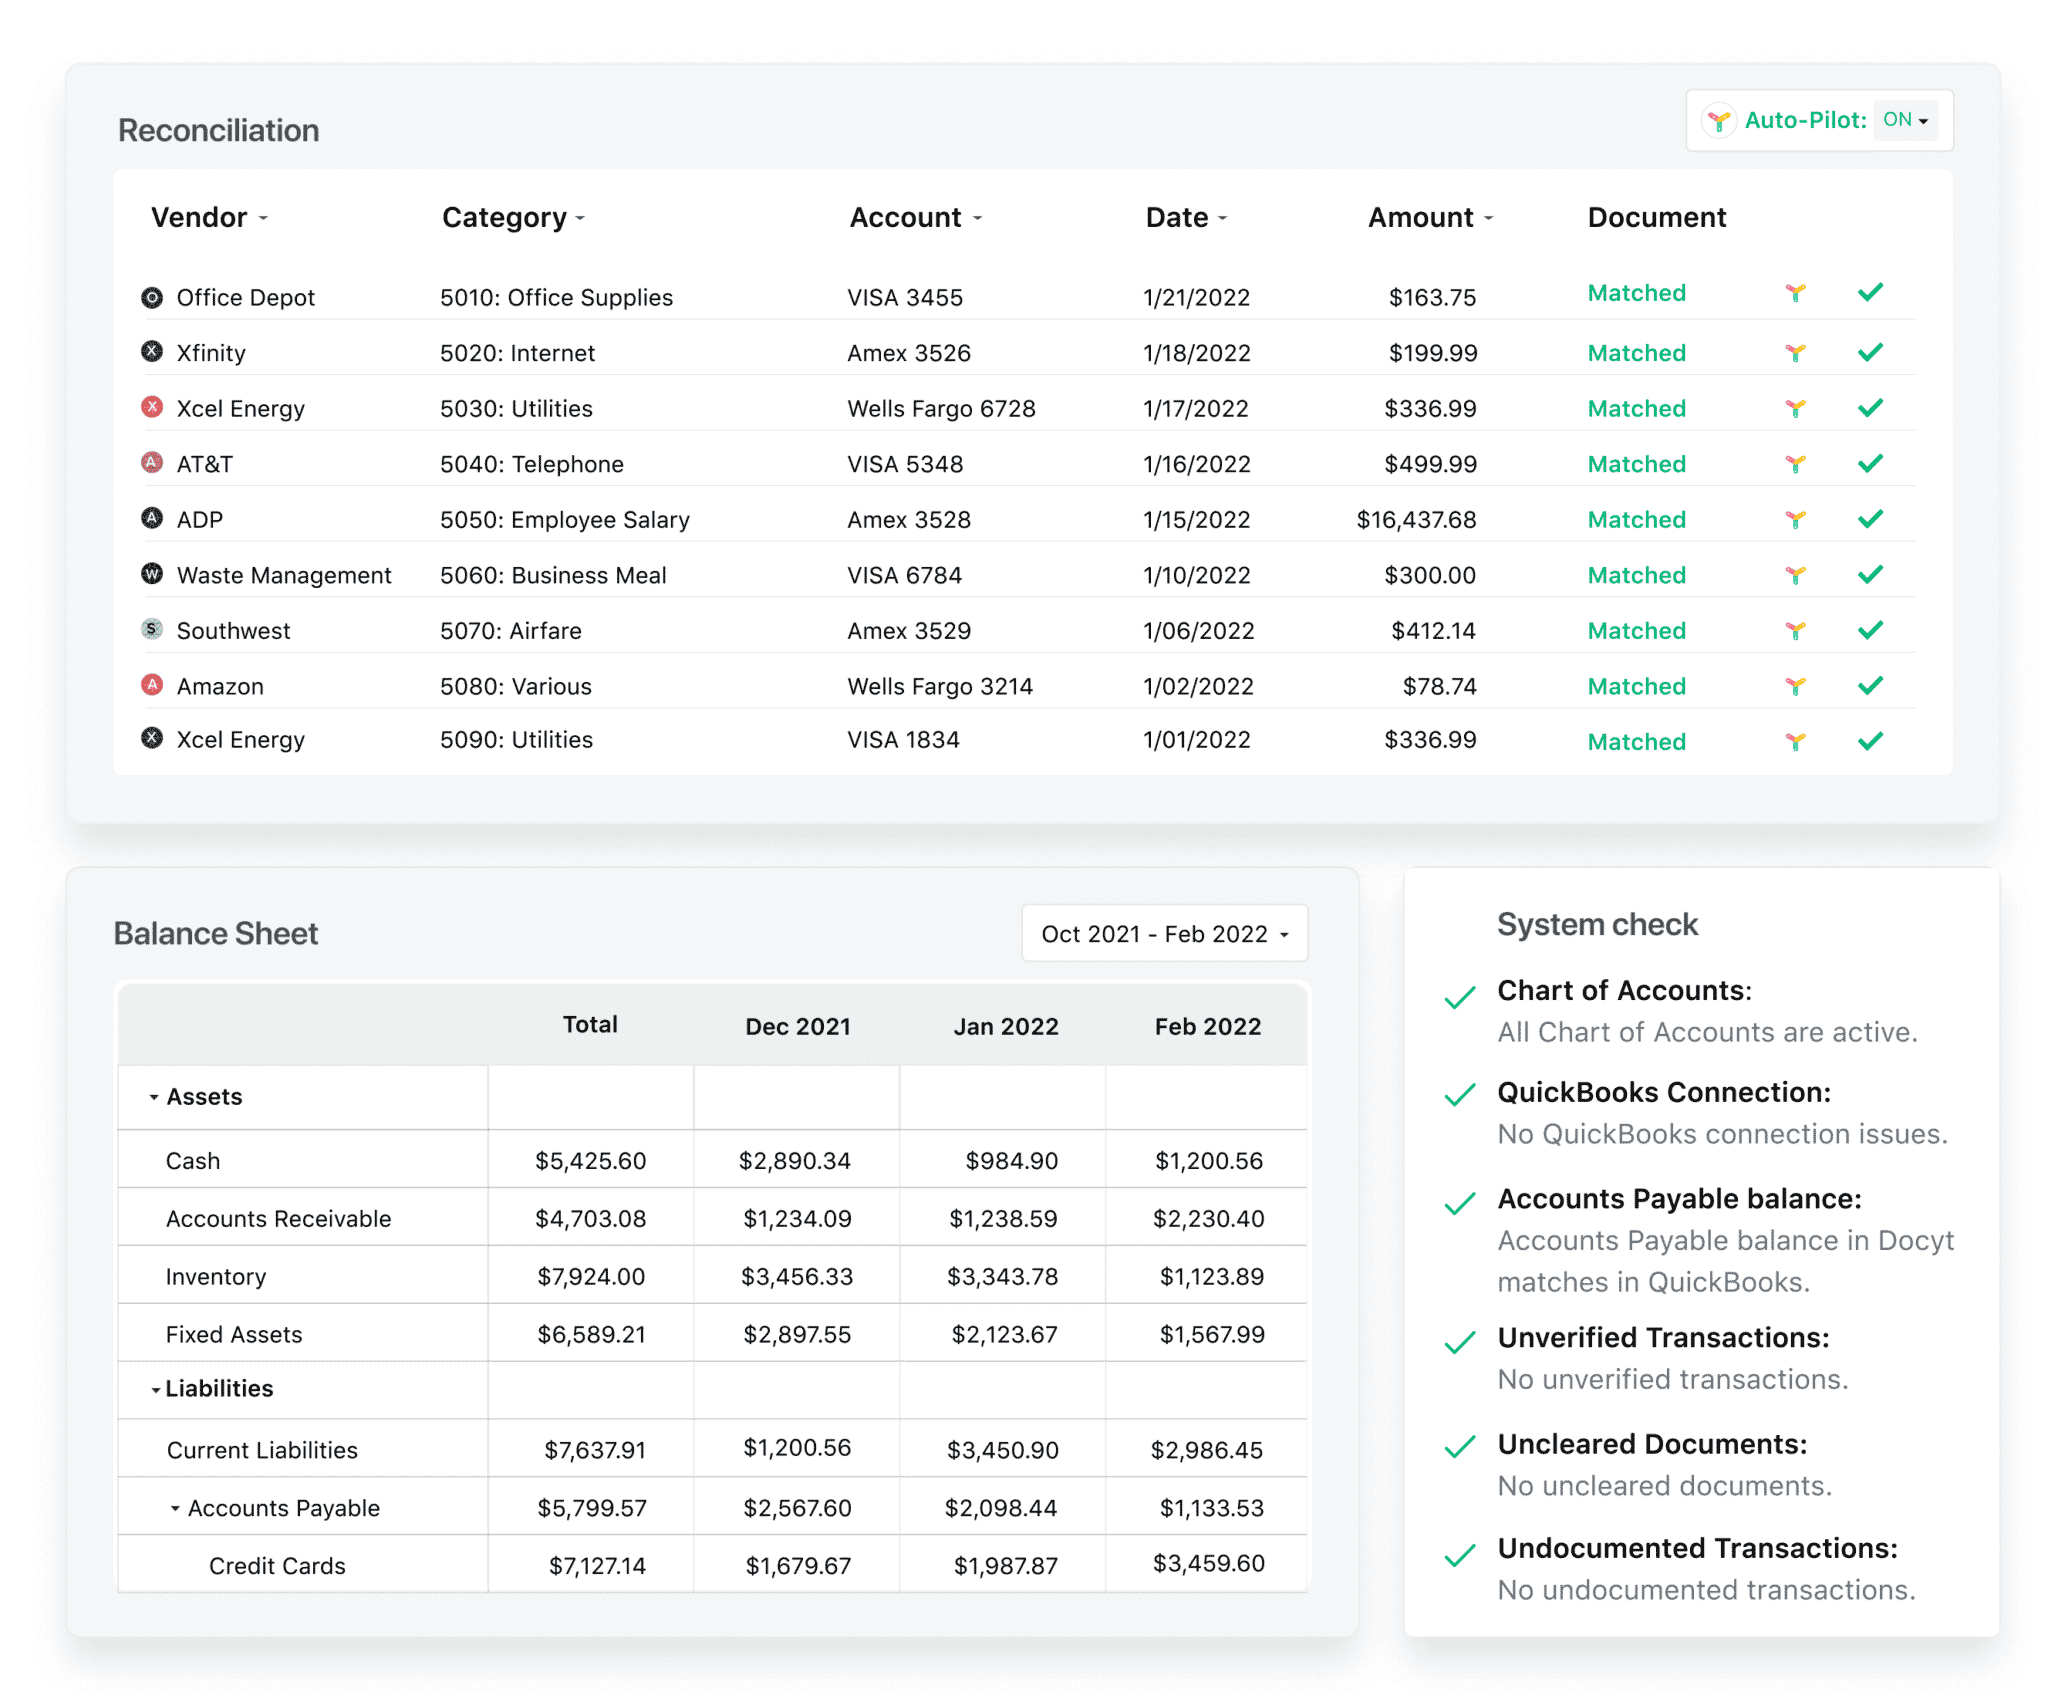Open the Matched document for Southwest
Viewport: 2048px width, 1699px height.
tap(1637, 631)
